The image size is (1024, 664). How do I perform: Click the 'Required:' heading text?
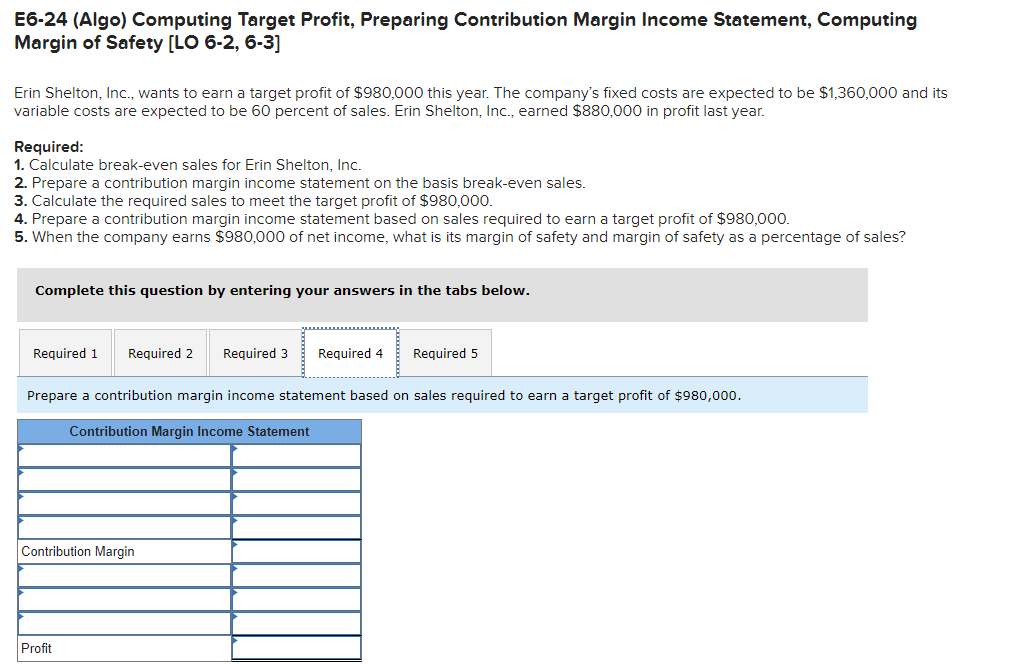click(x=49, y=147)
